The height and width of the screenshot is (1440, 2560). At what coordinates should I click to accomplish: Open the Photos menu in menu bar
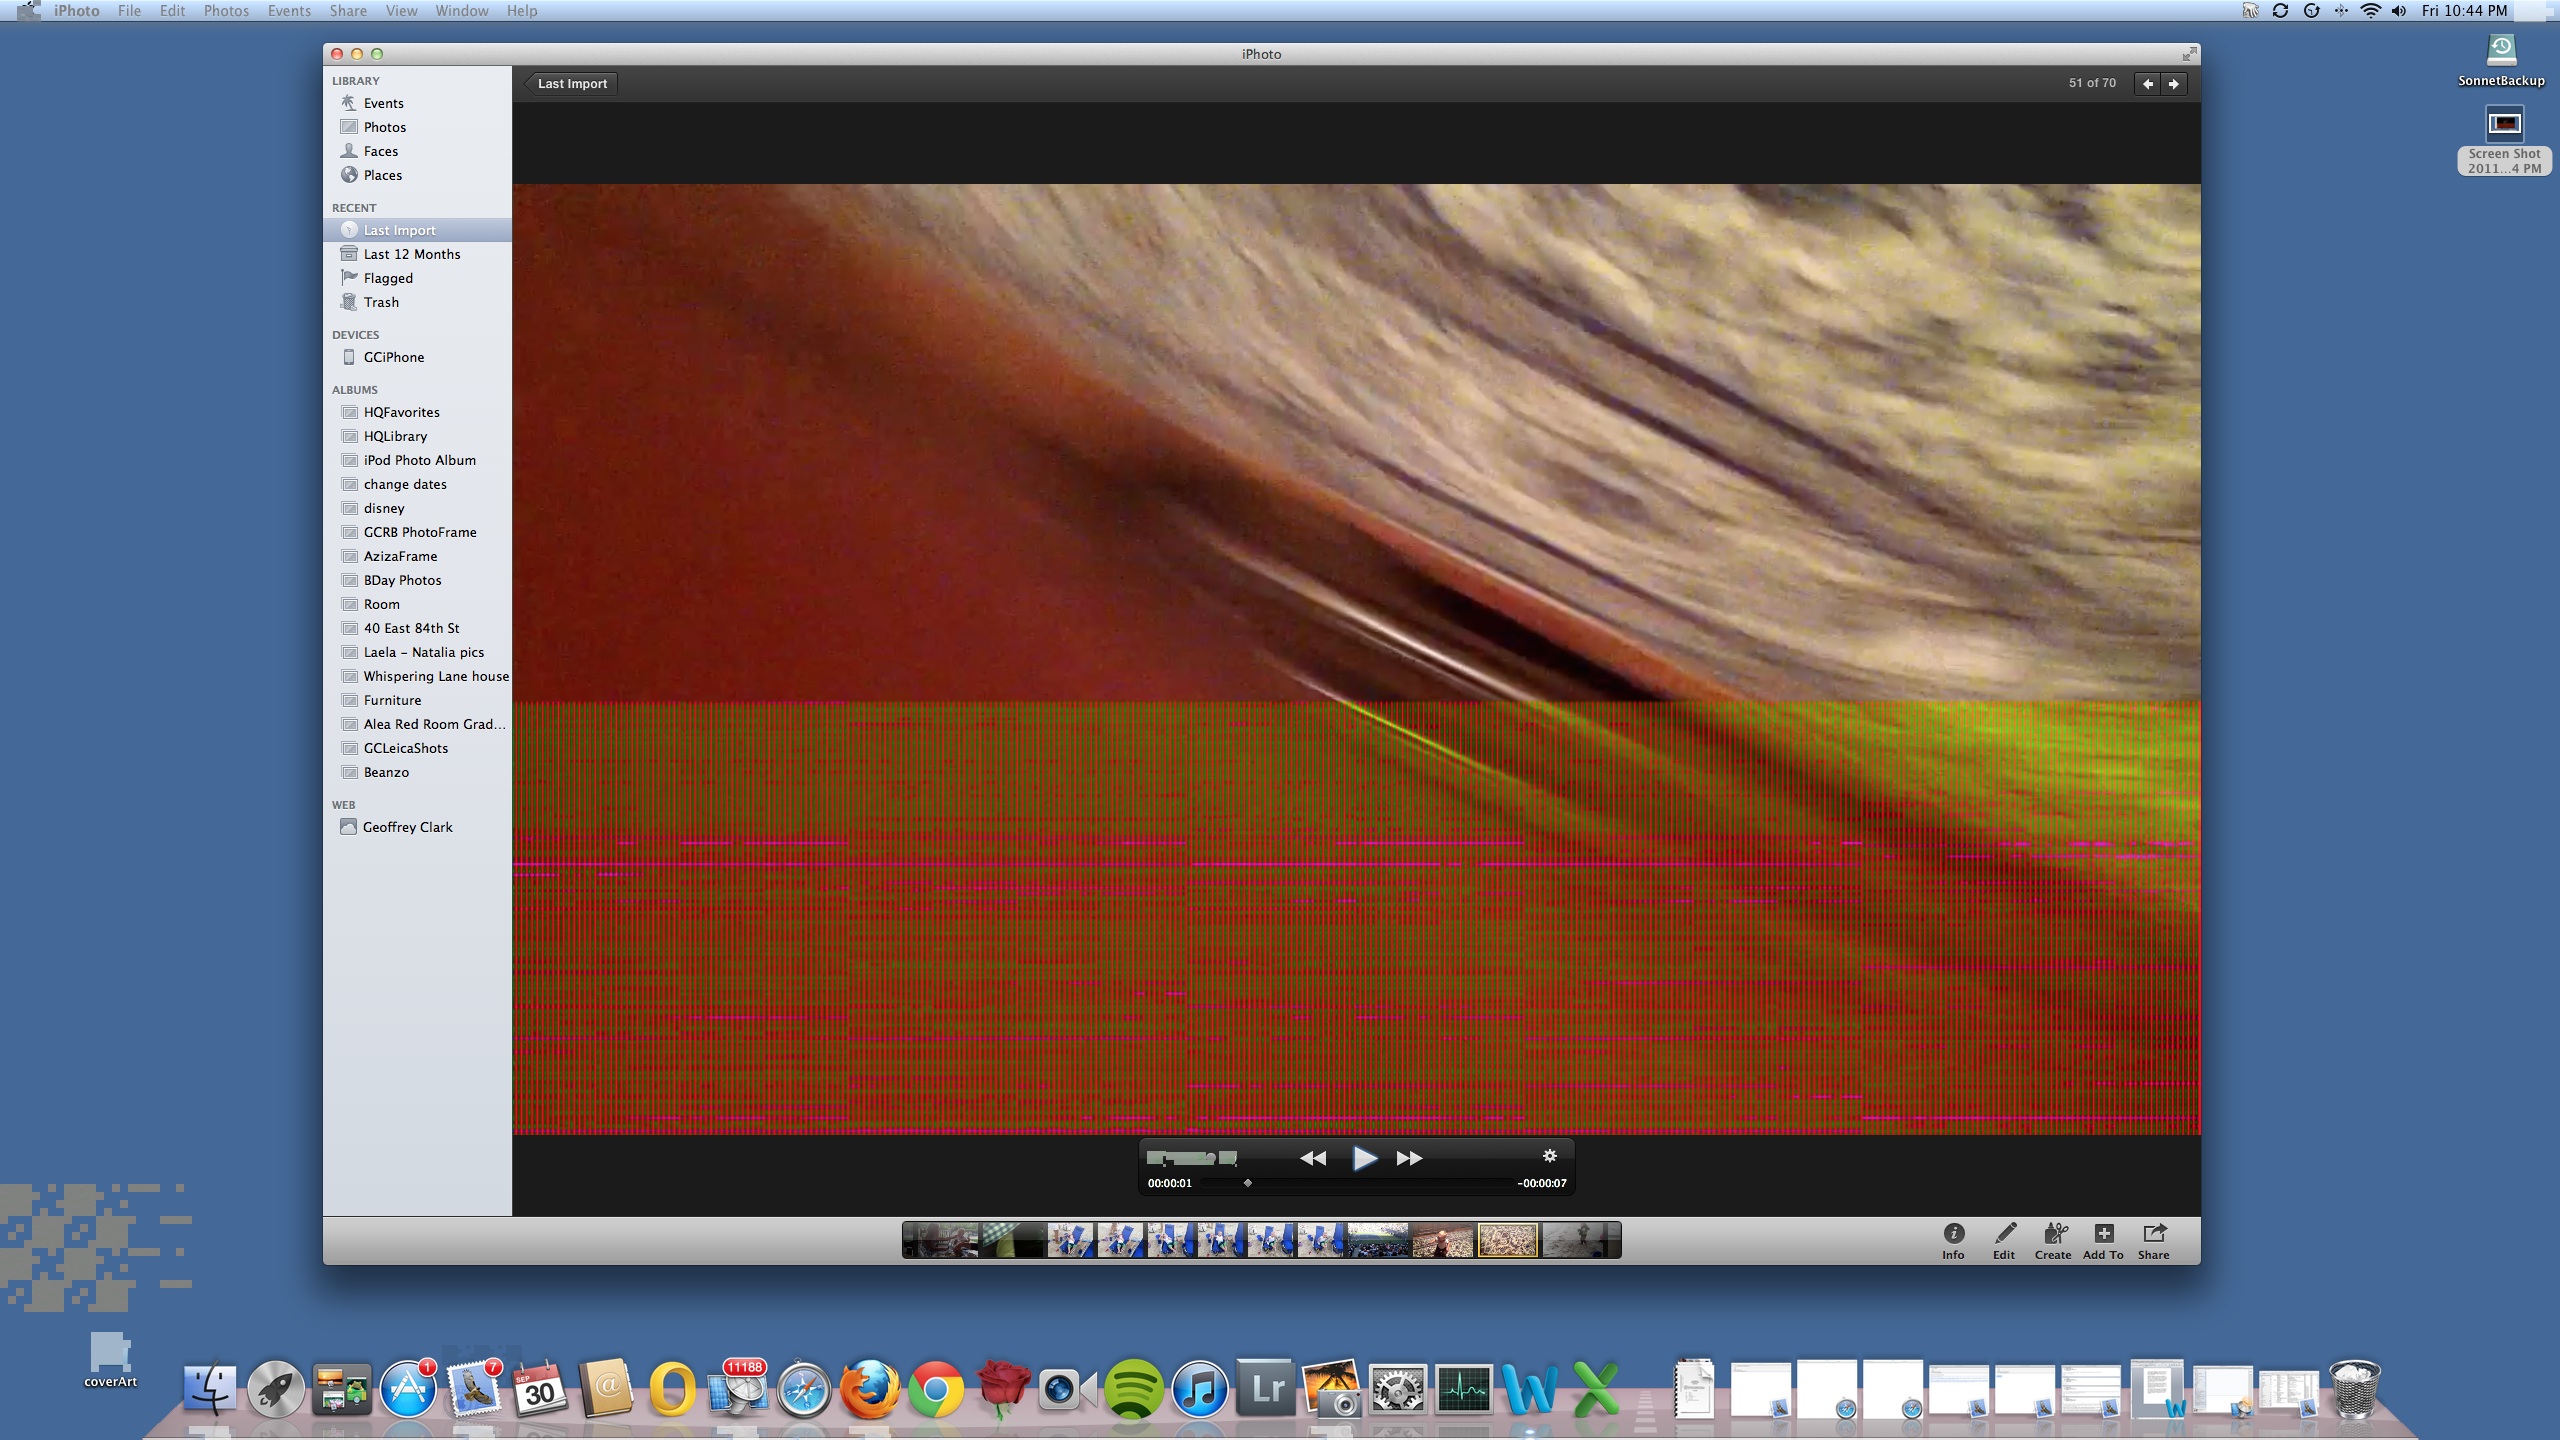click(x=226, y=11)
